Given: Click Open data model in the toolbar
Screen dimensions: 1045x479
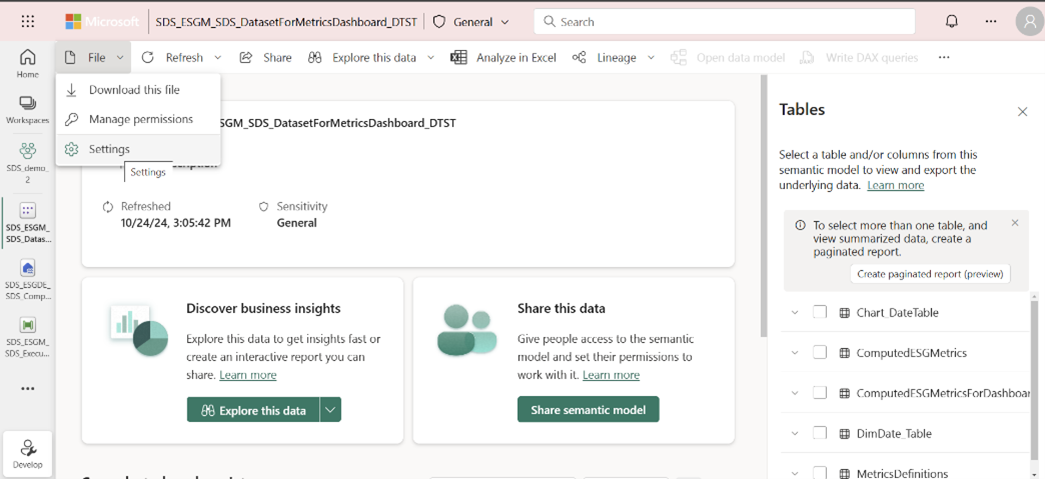Looking at the screenshot, I should [x=727, y=57].
